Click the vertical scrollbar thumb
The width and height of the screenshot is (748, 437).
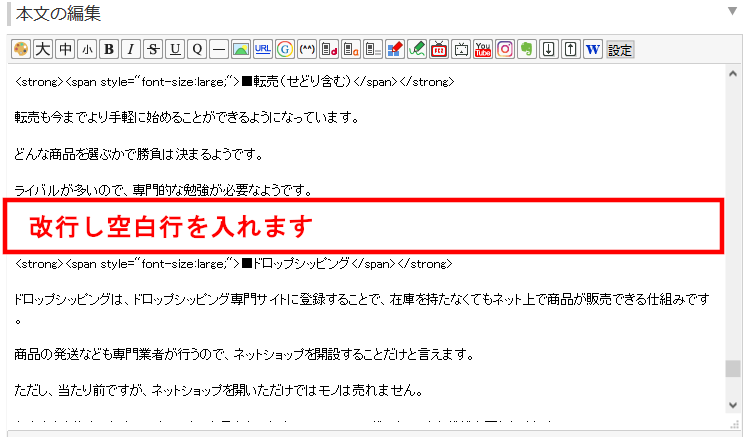[x=733, y=368]
